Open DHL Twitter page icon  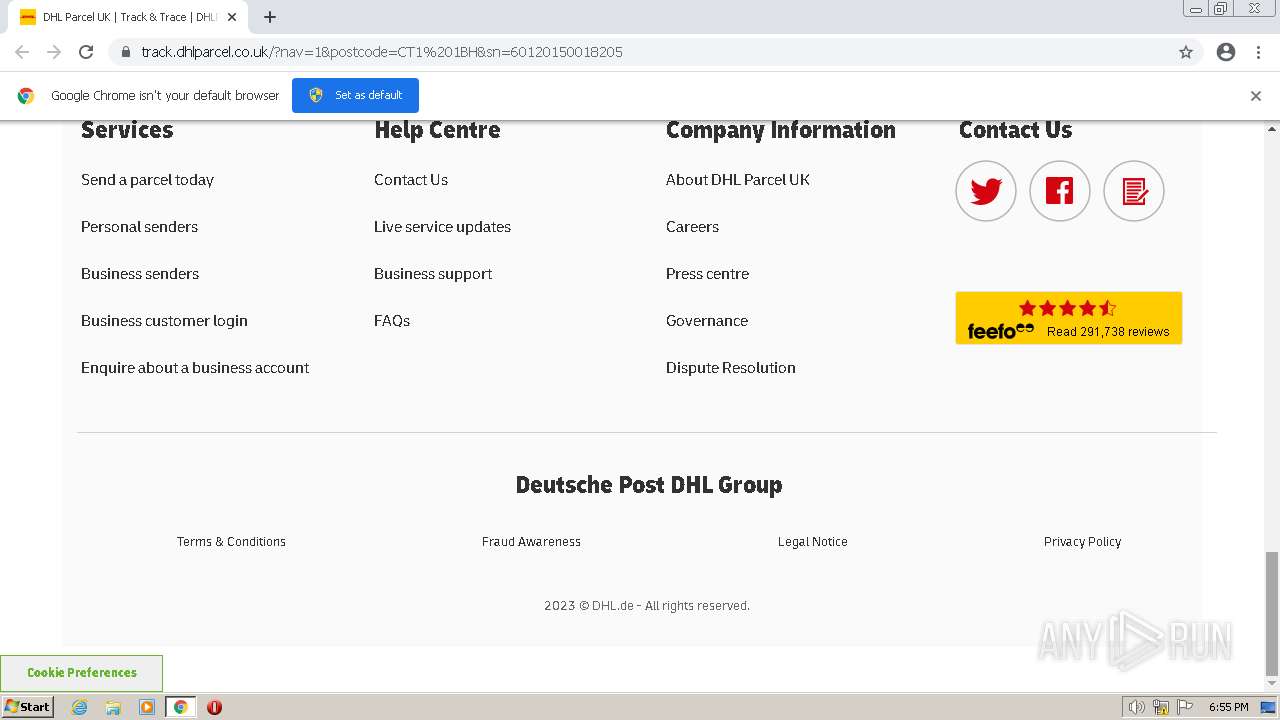pos(986,191)
